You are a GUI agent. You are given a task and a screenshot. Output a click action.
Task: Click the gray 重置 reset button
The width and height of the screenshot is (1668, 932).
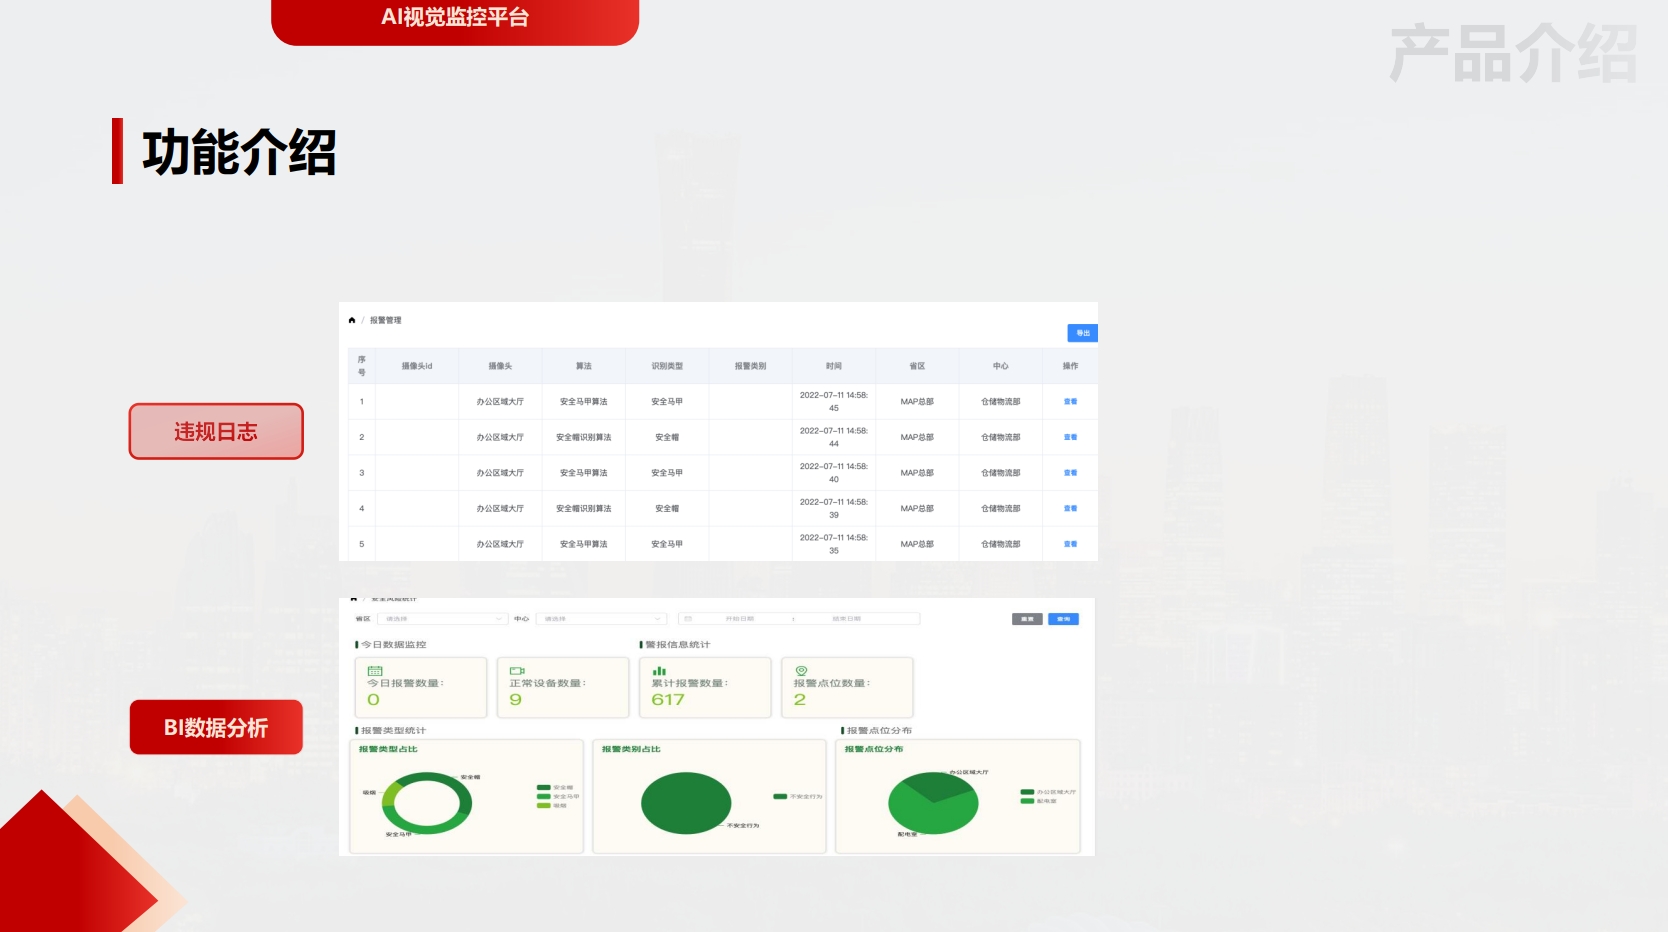1027,619
